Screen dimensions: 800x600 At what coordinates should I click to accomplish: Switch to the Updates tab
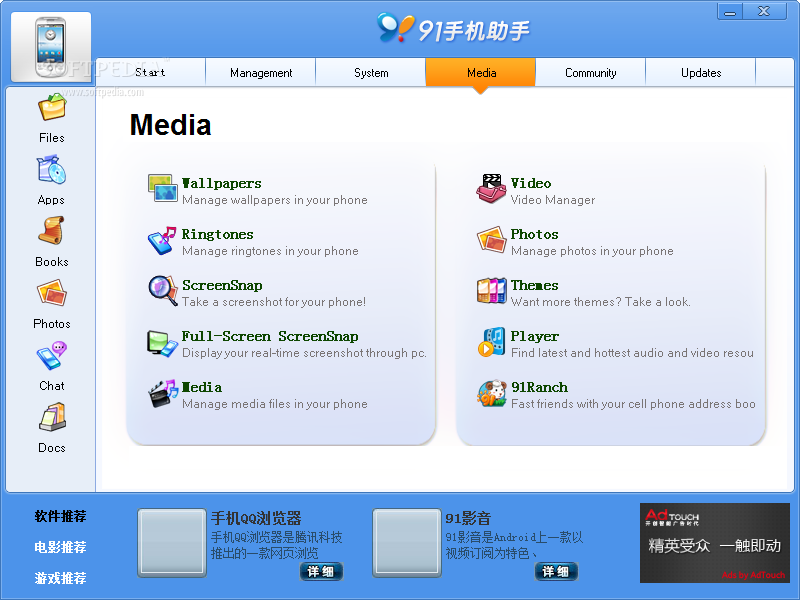(x=701, y=72)
